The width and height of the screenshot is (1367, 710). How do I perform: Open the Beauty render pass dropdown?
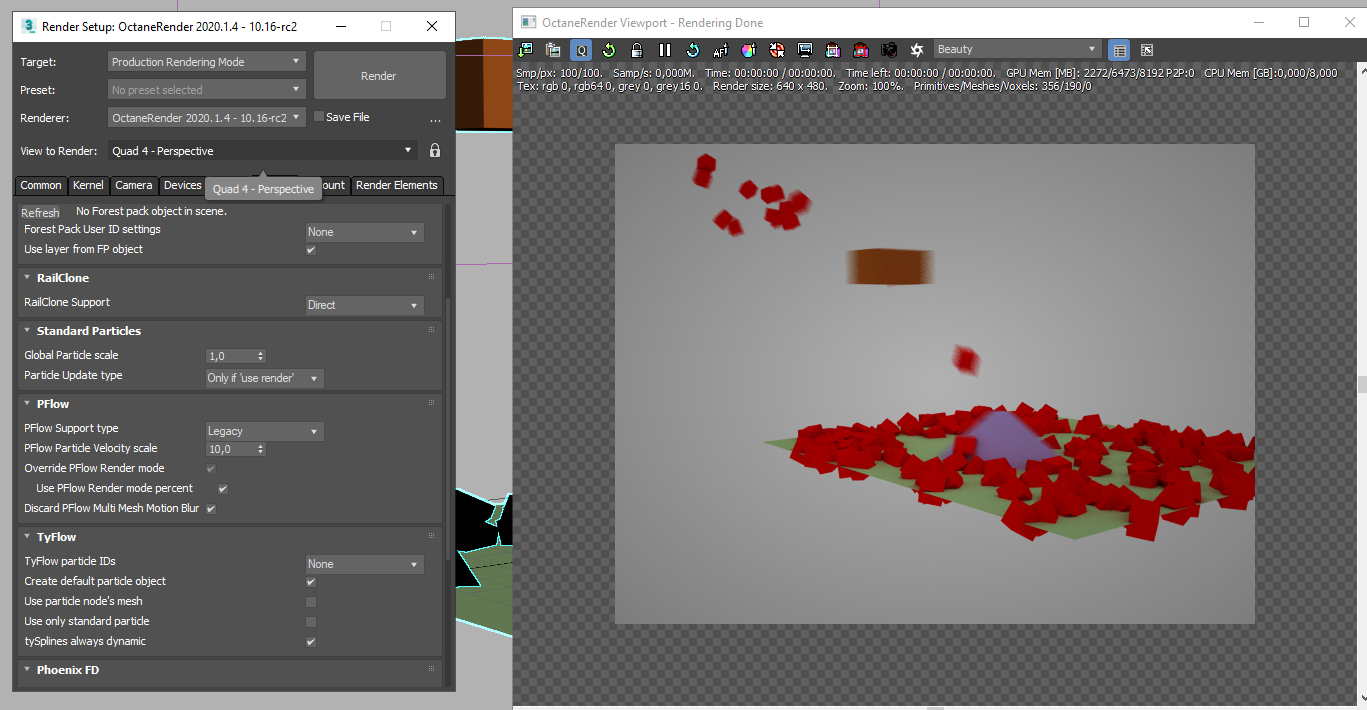pyautogui.click(x=1018, y=49)
